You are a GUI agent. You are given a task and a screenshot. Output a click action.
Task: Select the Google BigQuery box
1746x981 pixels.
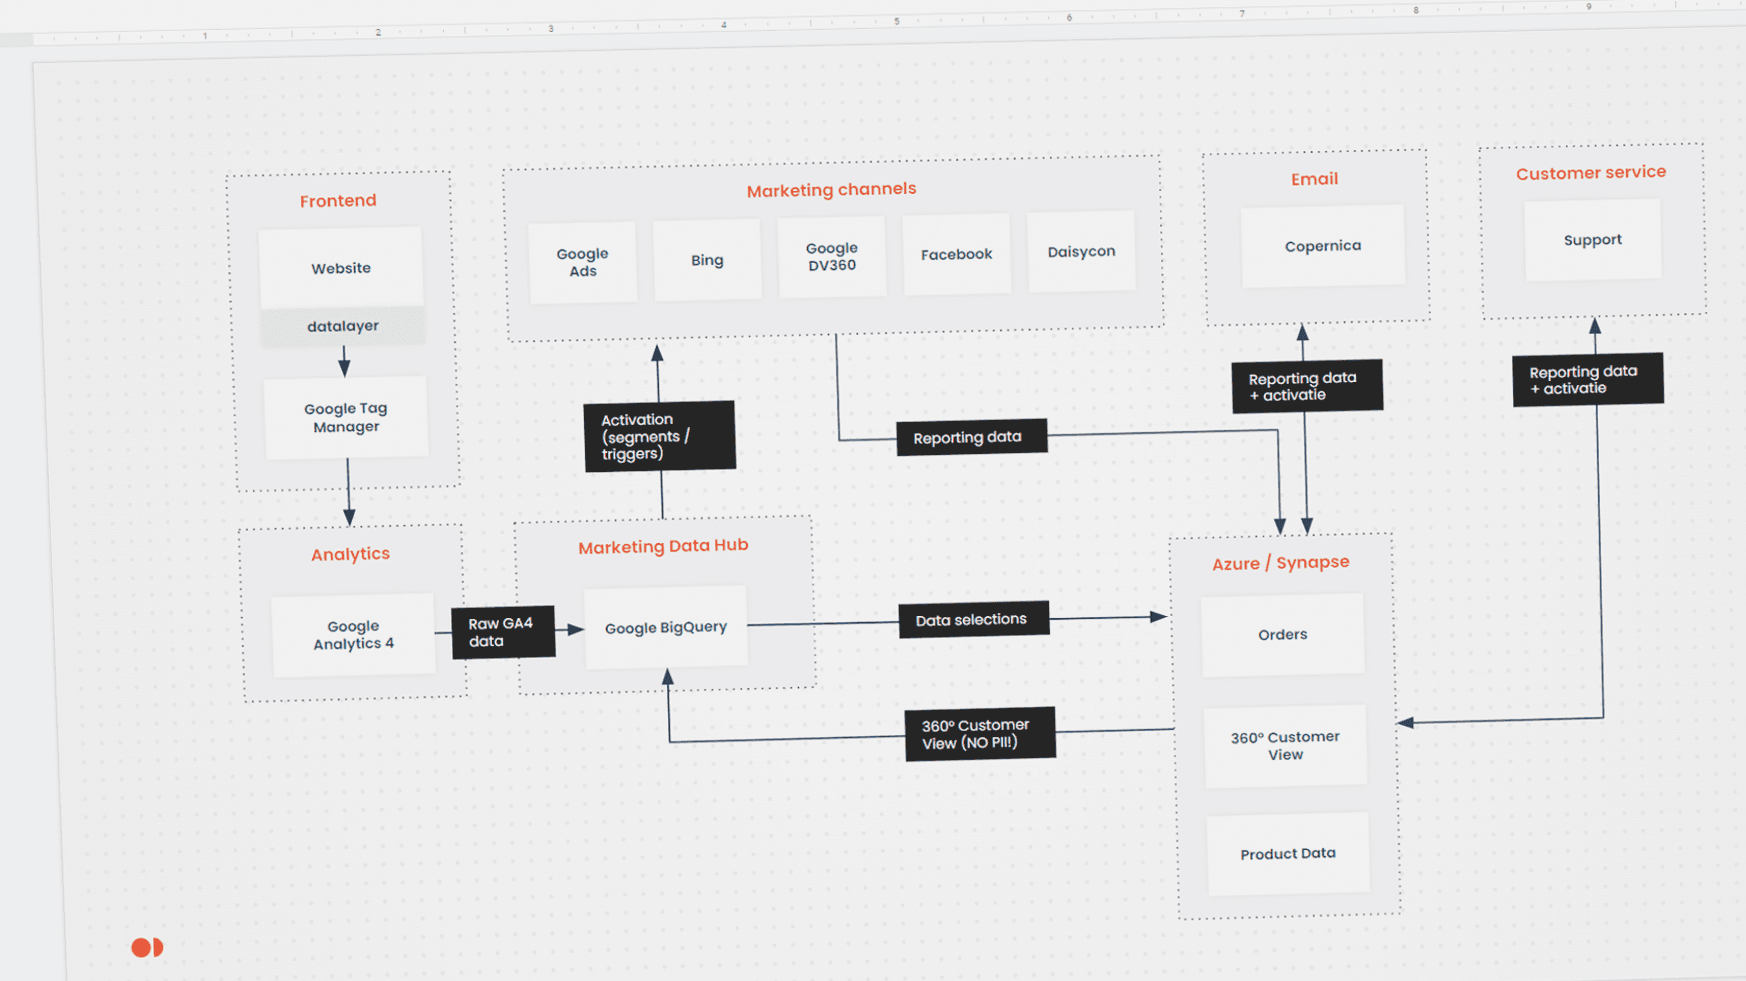pos(666,627)
